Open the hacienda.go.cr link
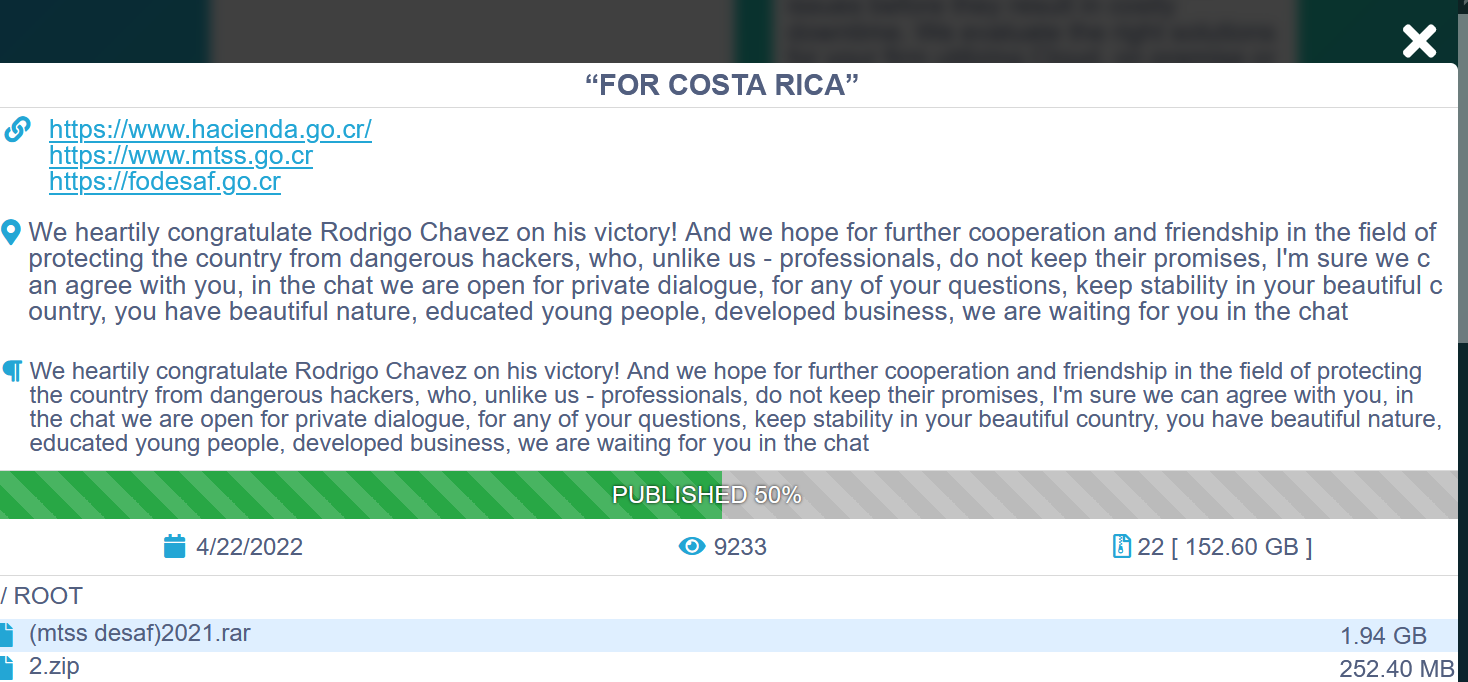The height and width of the screenshot is (682, 1468). pyautogui.click(x=210, y=130)
